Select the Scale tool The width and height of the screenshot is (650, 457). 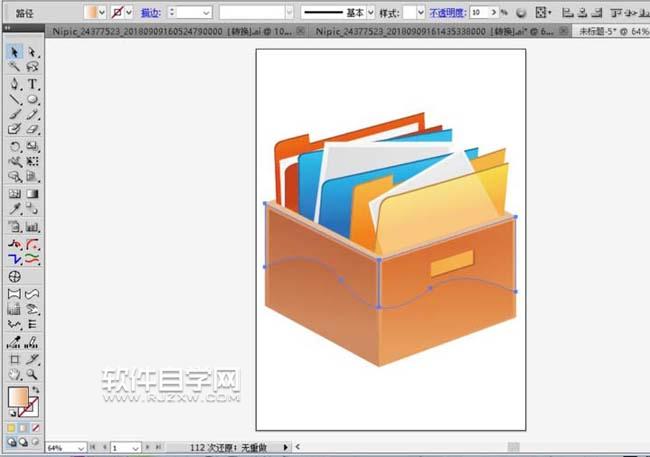click(x=32, y=146)
